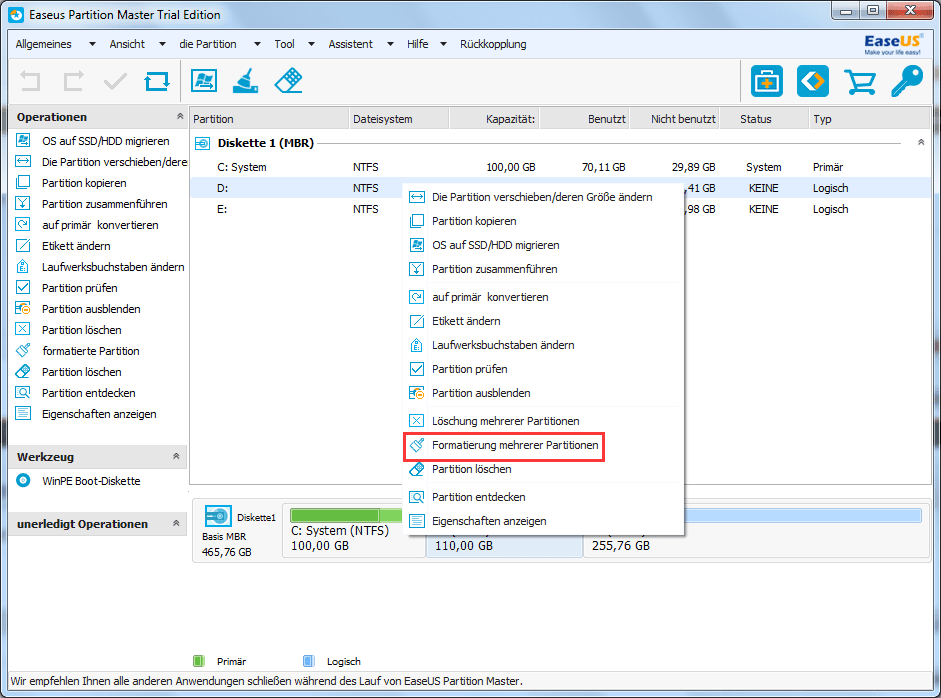Sort by the Dateisystem column header

(x=398, y=119)
